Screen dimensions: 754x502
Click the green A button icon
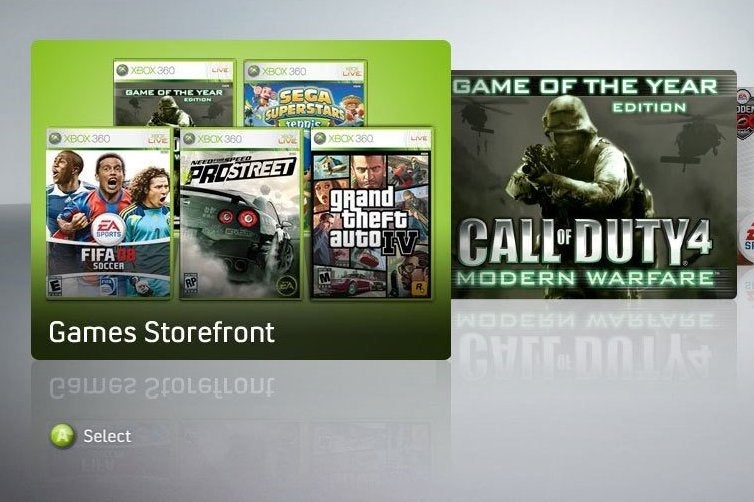[x=63, y=436]
